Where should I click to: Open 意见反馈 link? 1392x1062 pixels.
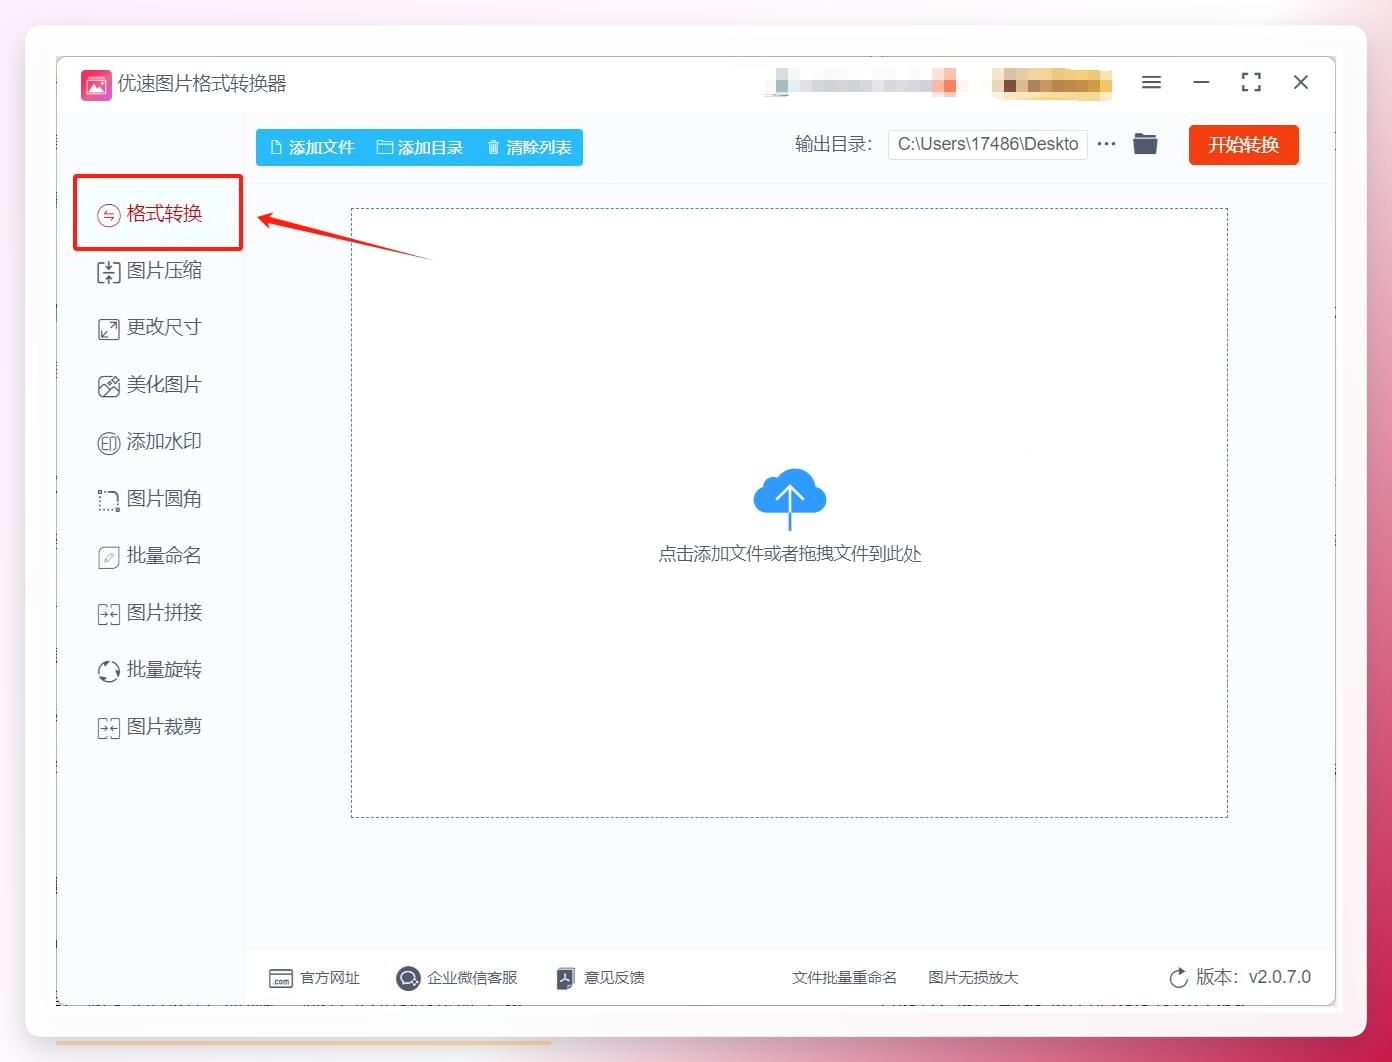click(600, 978)
